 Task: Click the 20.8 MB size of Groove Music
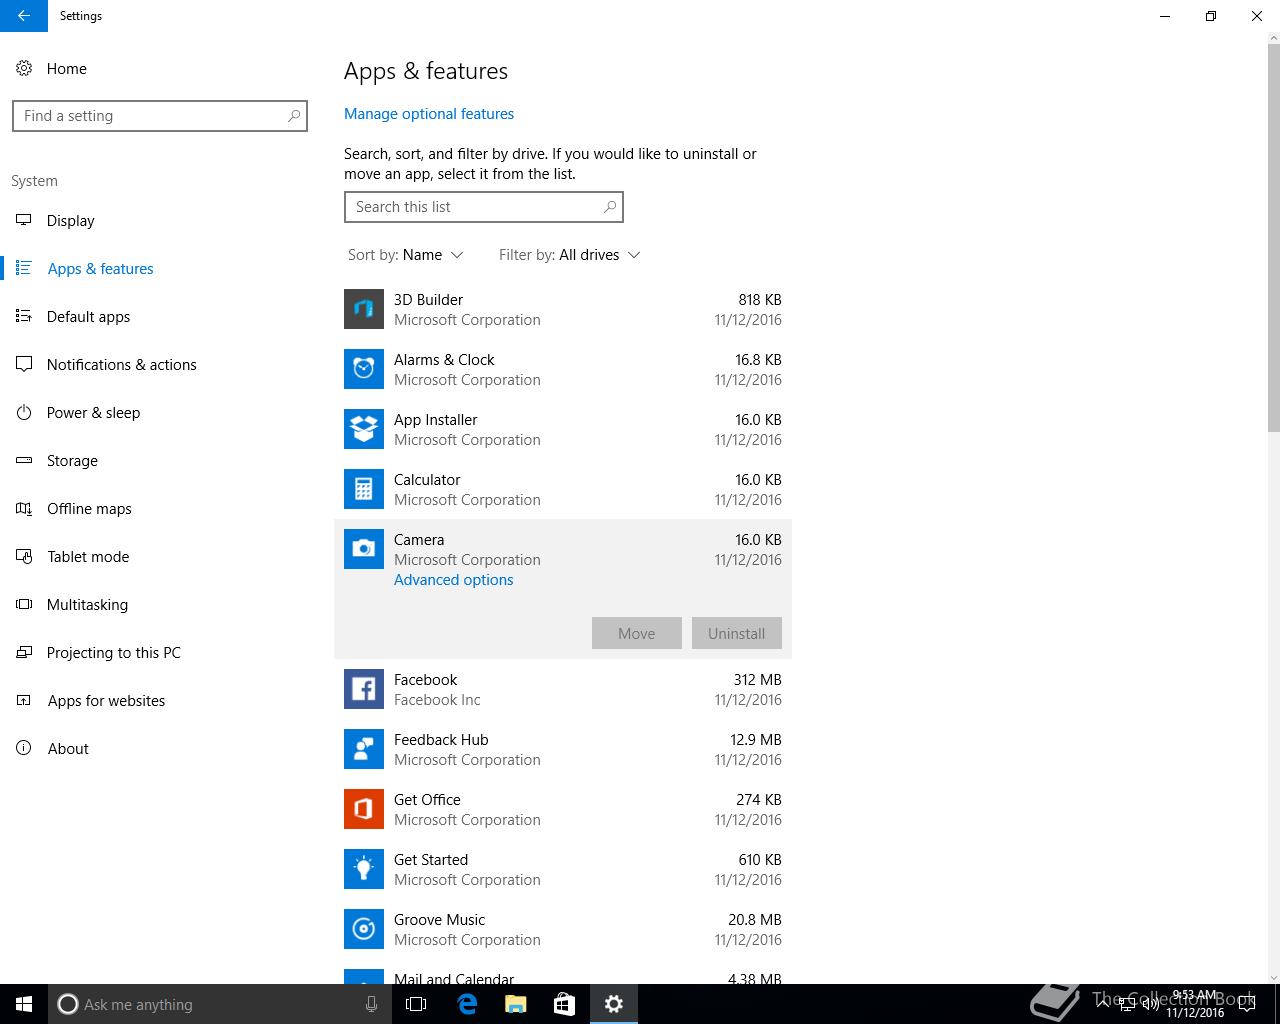(x=755, y=920)
